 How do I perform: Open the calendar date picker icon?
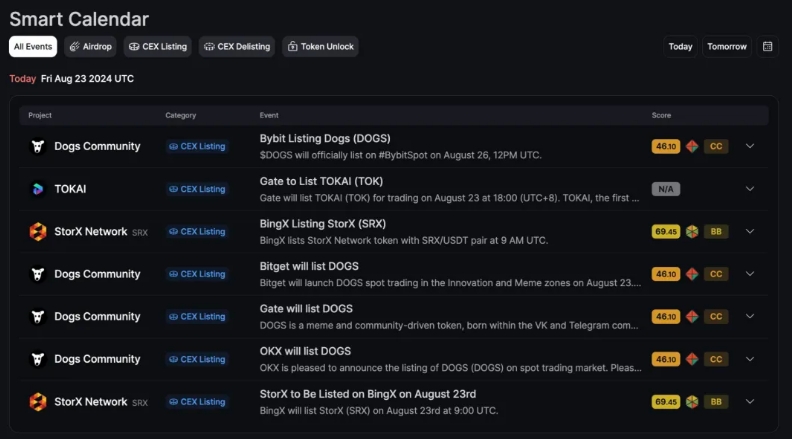coord(767,46)
